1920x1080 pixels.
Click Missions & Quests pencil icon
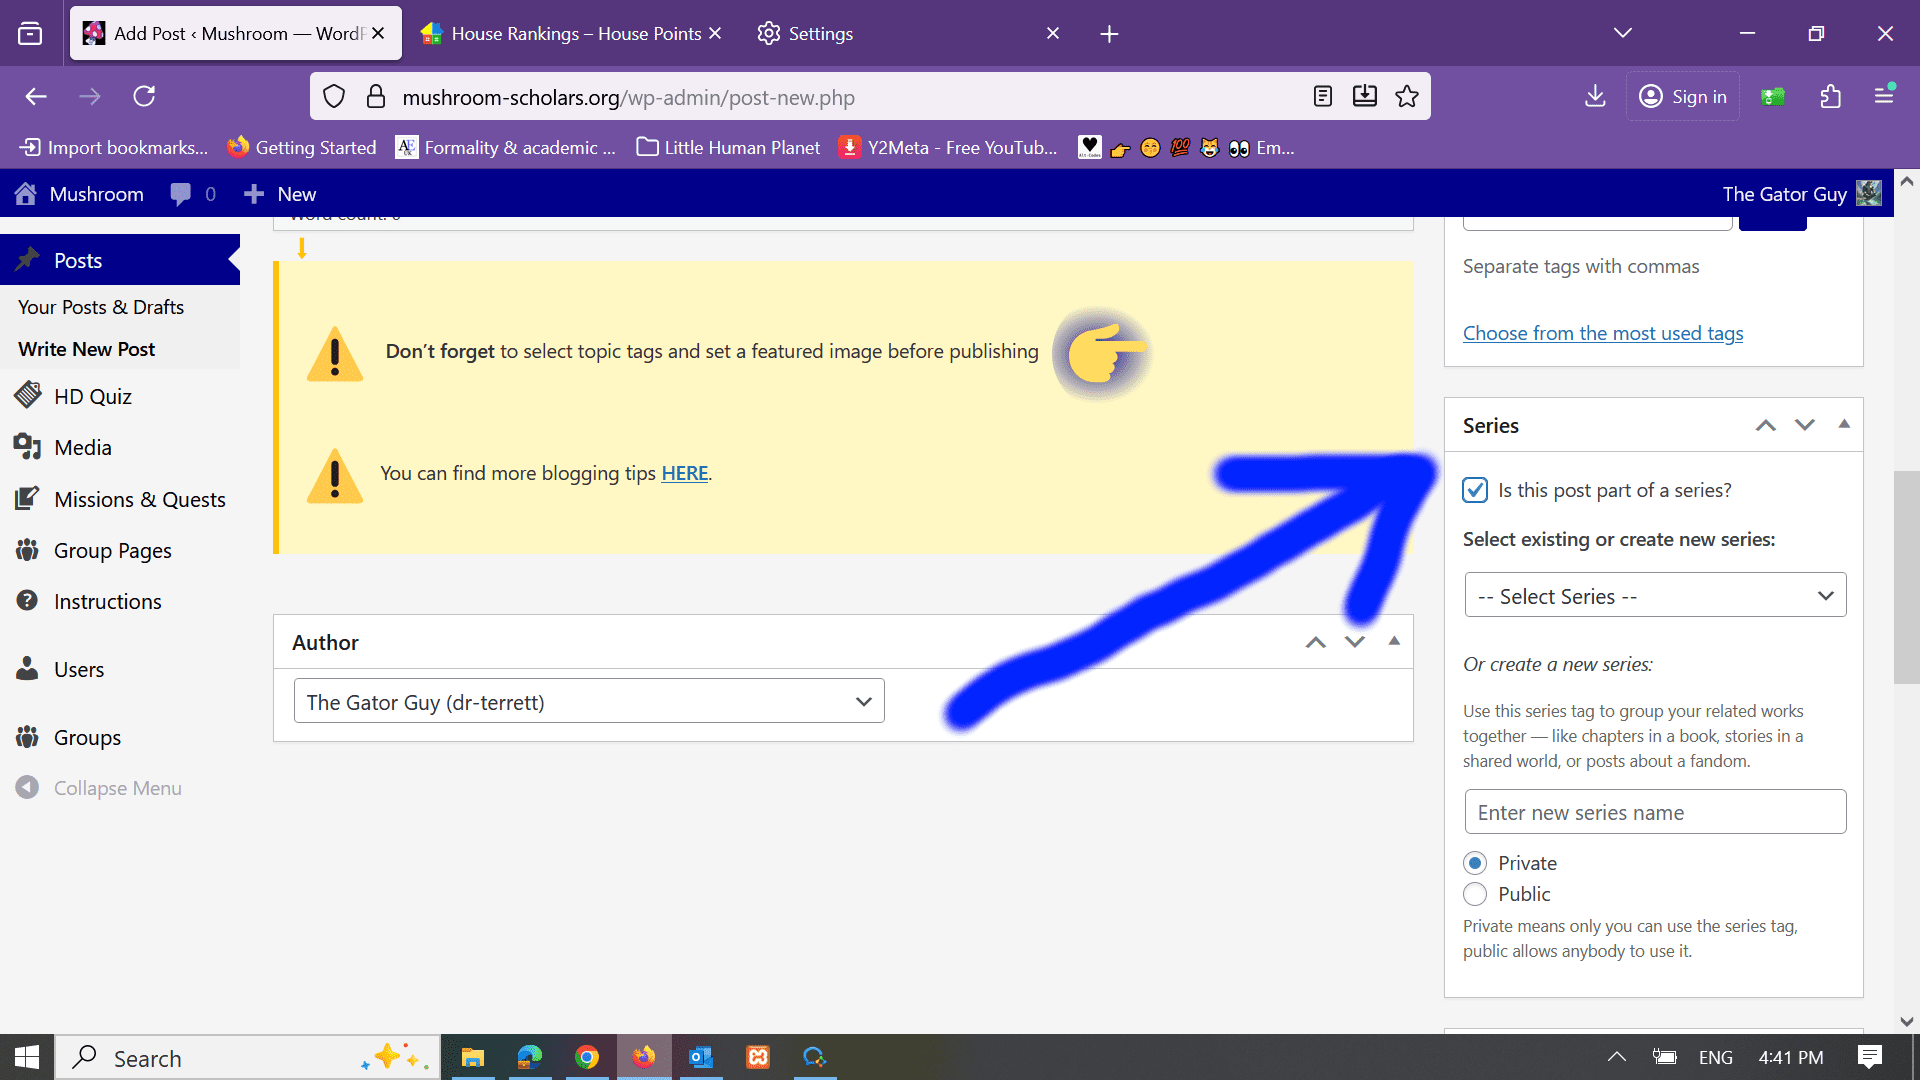coord(28,498)
